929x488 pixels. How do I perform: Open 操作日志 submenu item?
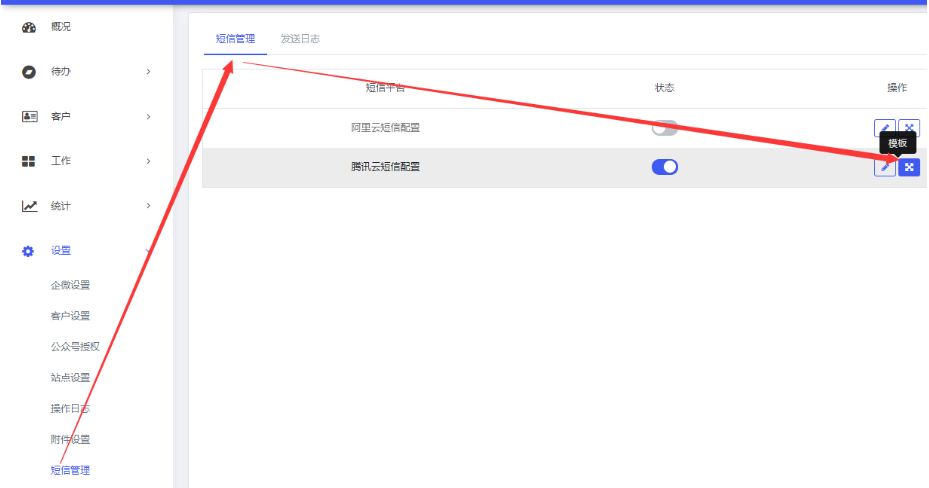click(x=71, y=408)
